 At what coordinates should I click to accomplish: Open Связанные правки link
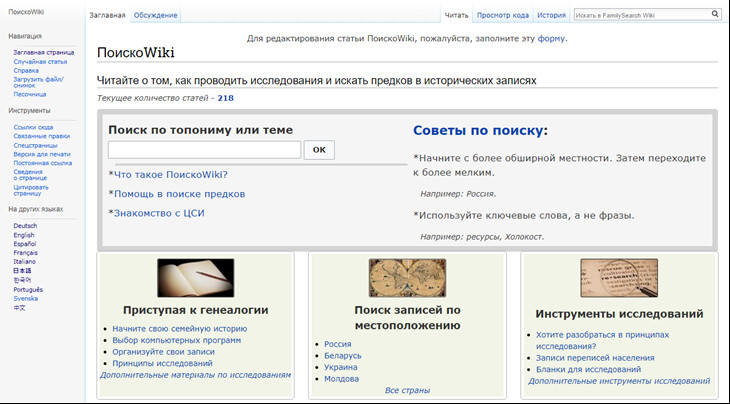coord(41,136)
